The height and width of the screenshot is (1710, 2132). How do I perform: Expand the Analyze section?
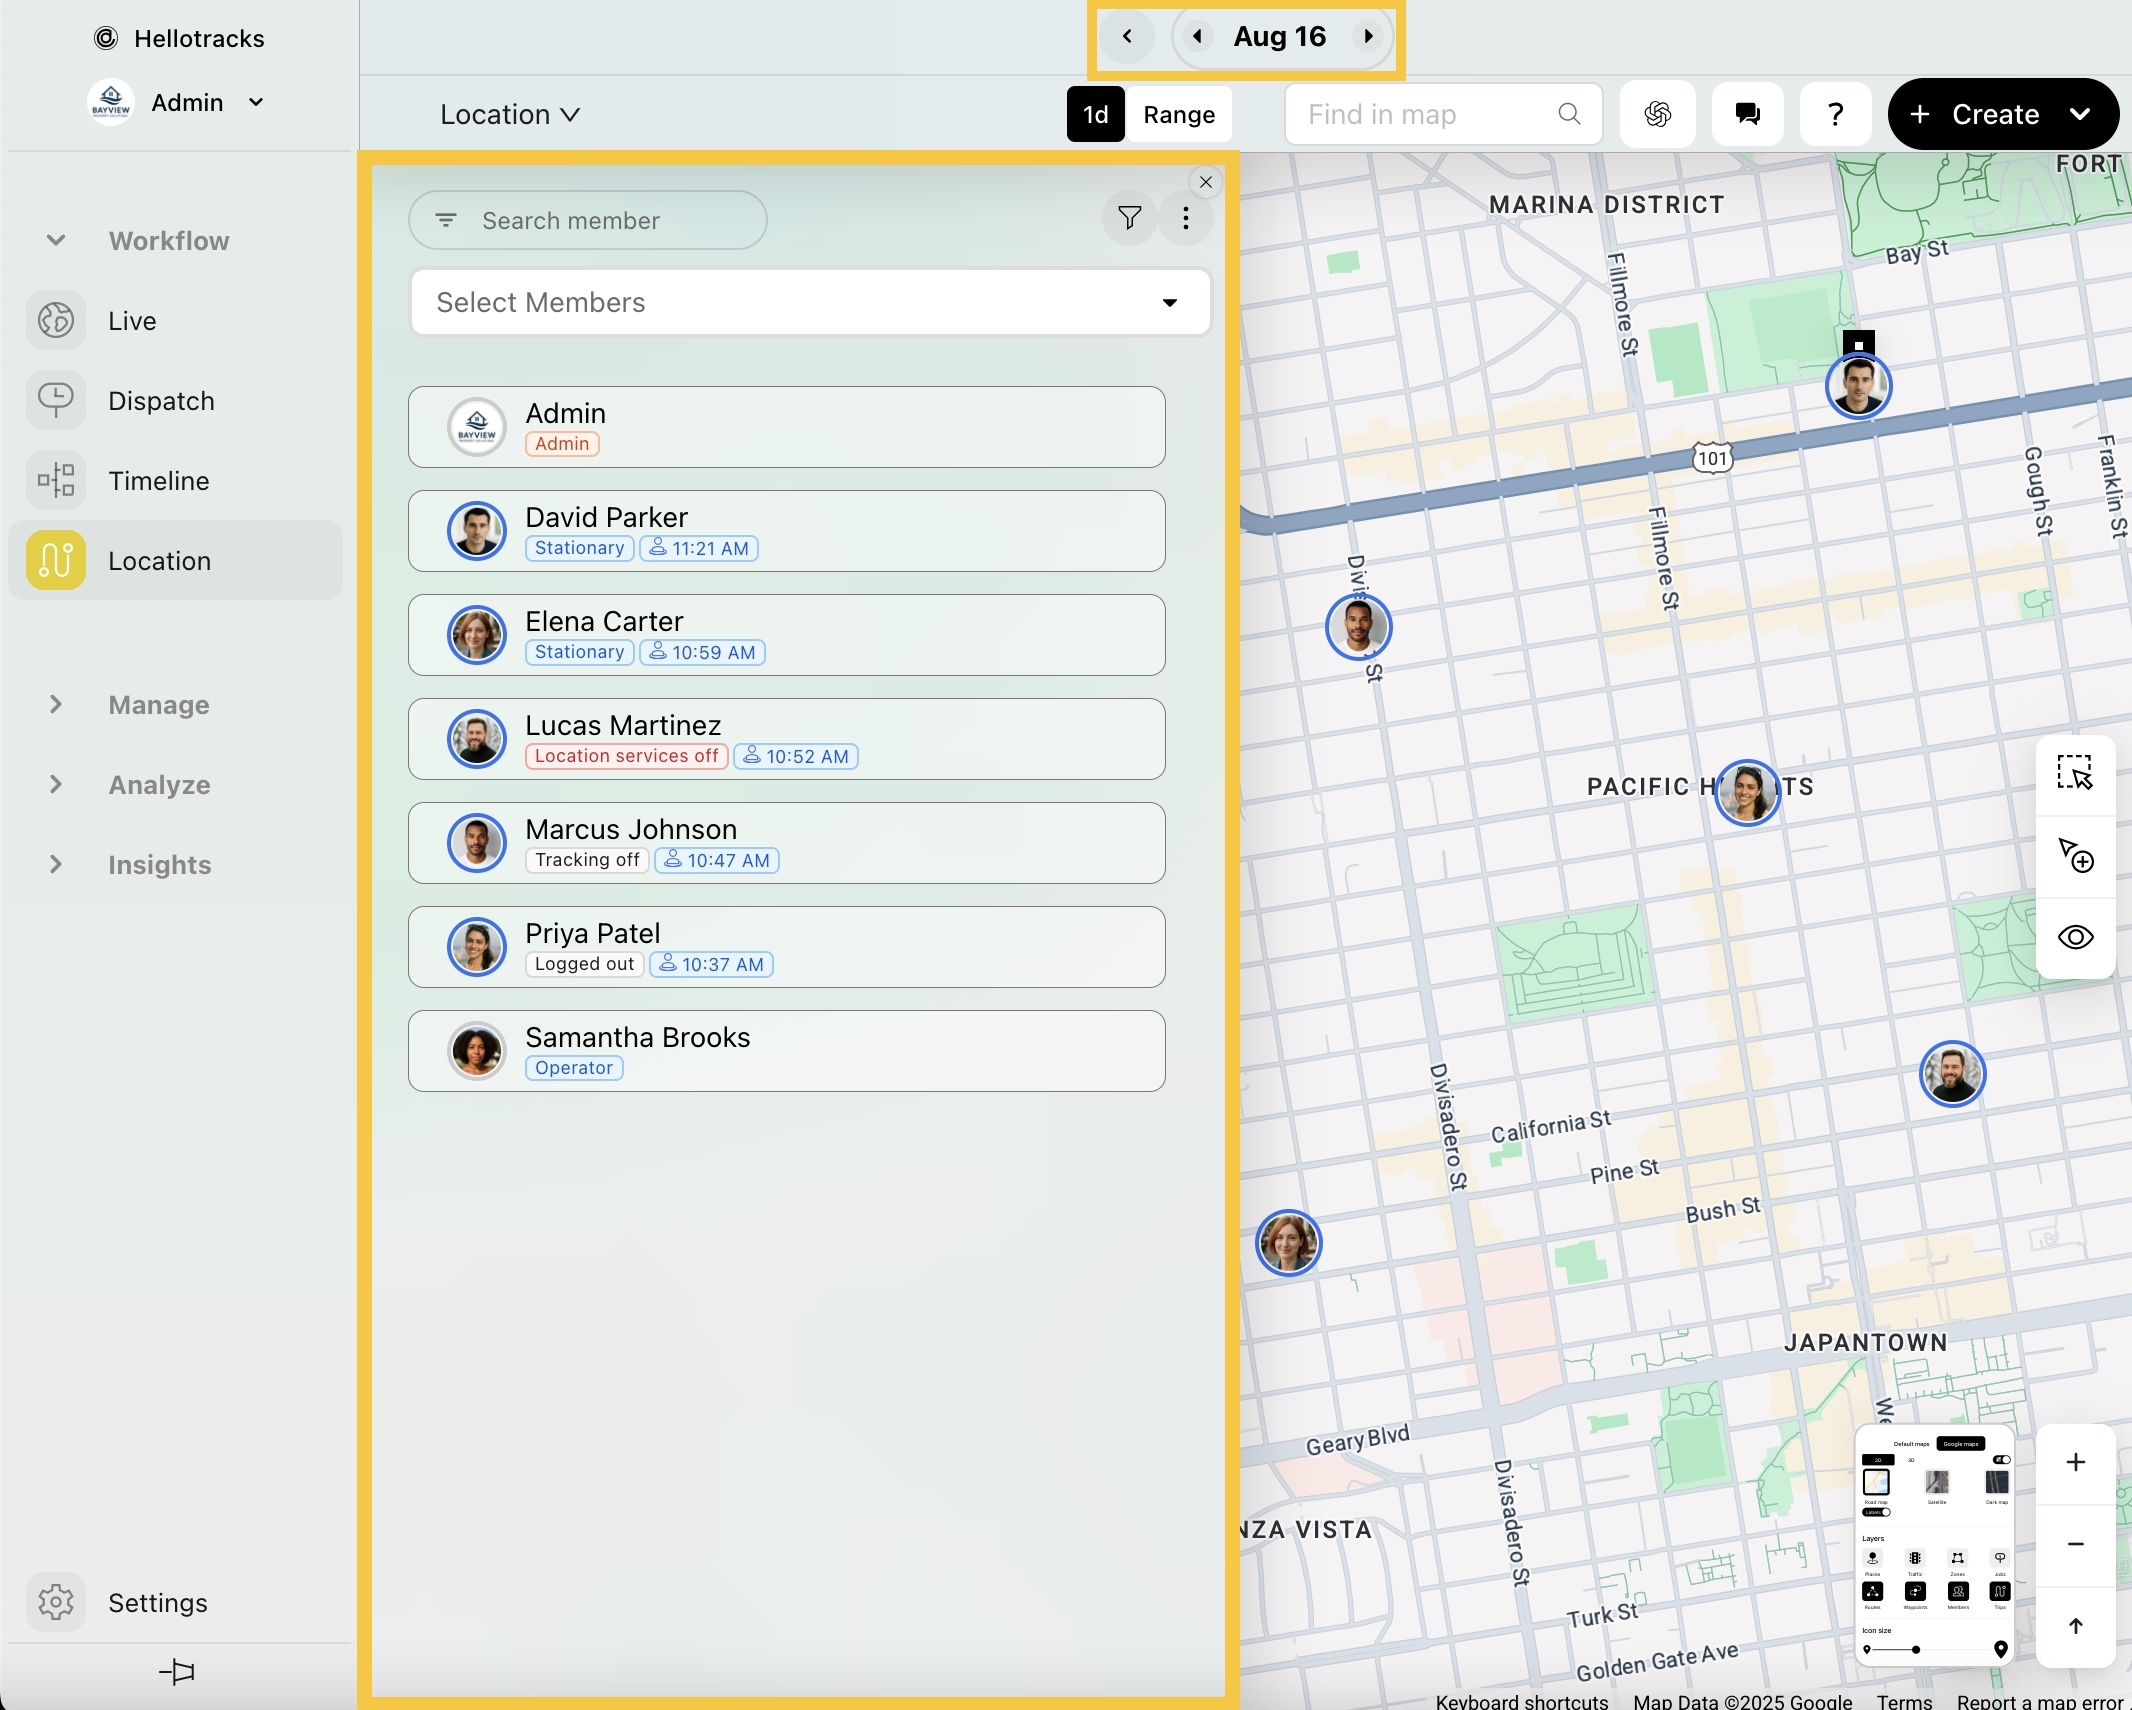point(56,784)
